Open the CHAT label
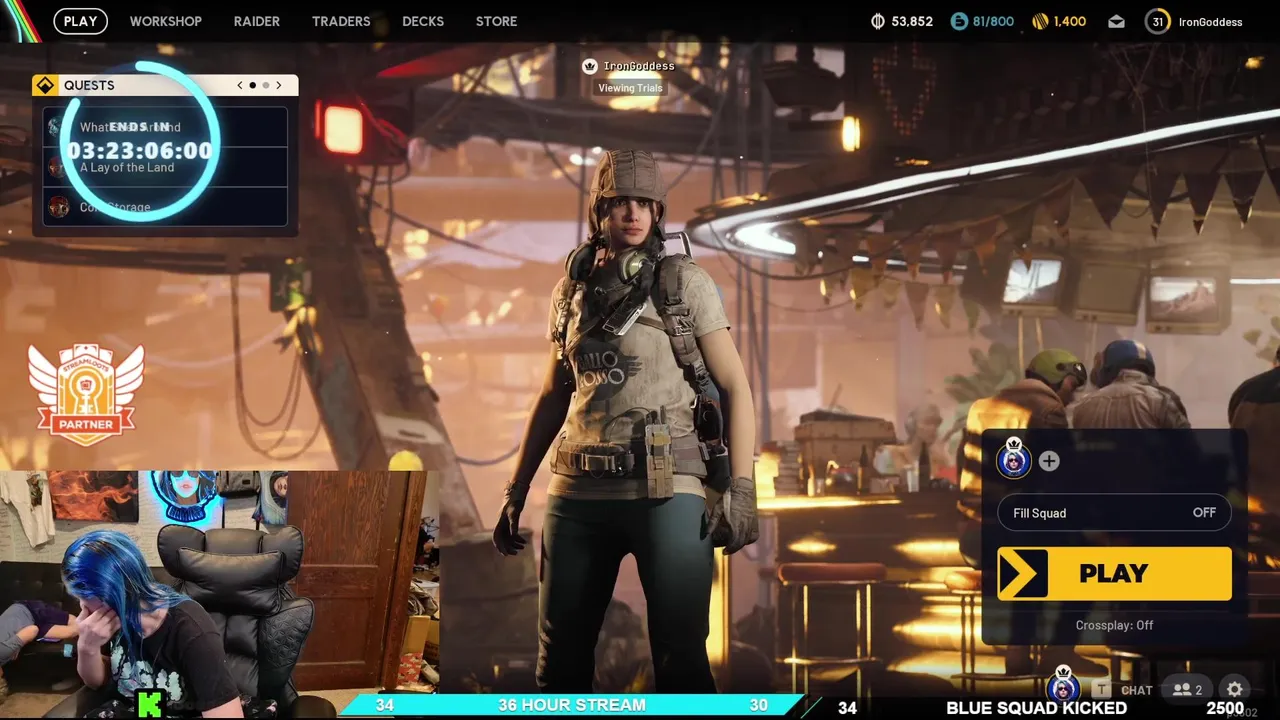The width and height of the screenshot is (1280, 720). [x=1137, y=690]
